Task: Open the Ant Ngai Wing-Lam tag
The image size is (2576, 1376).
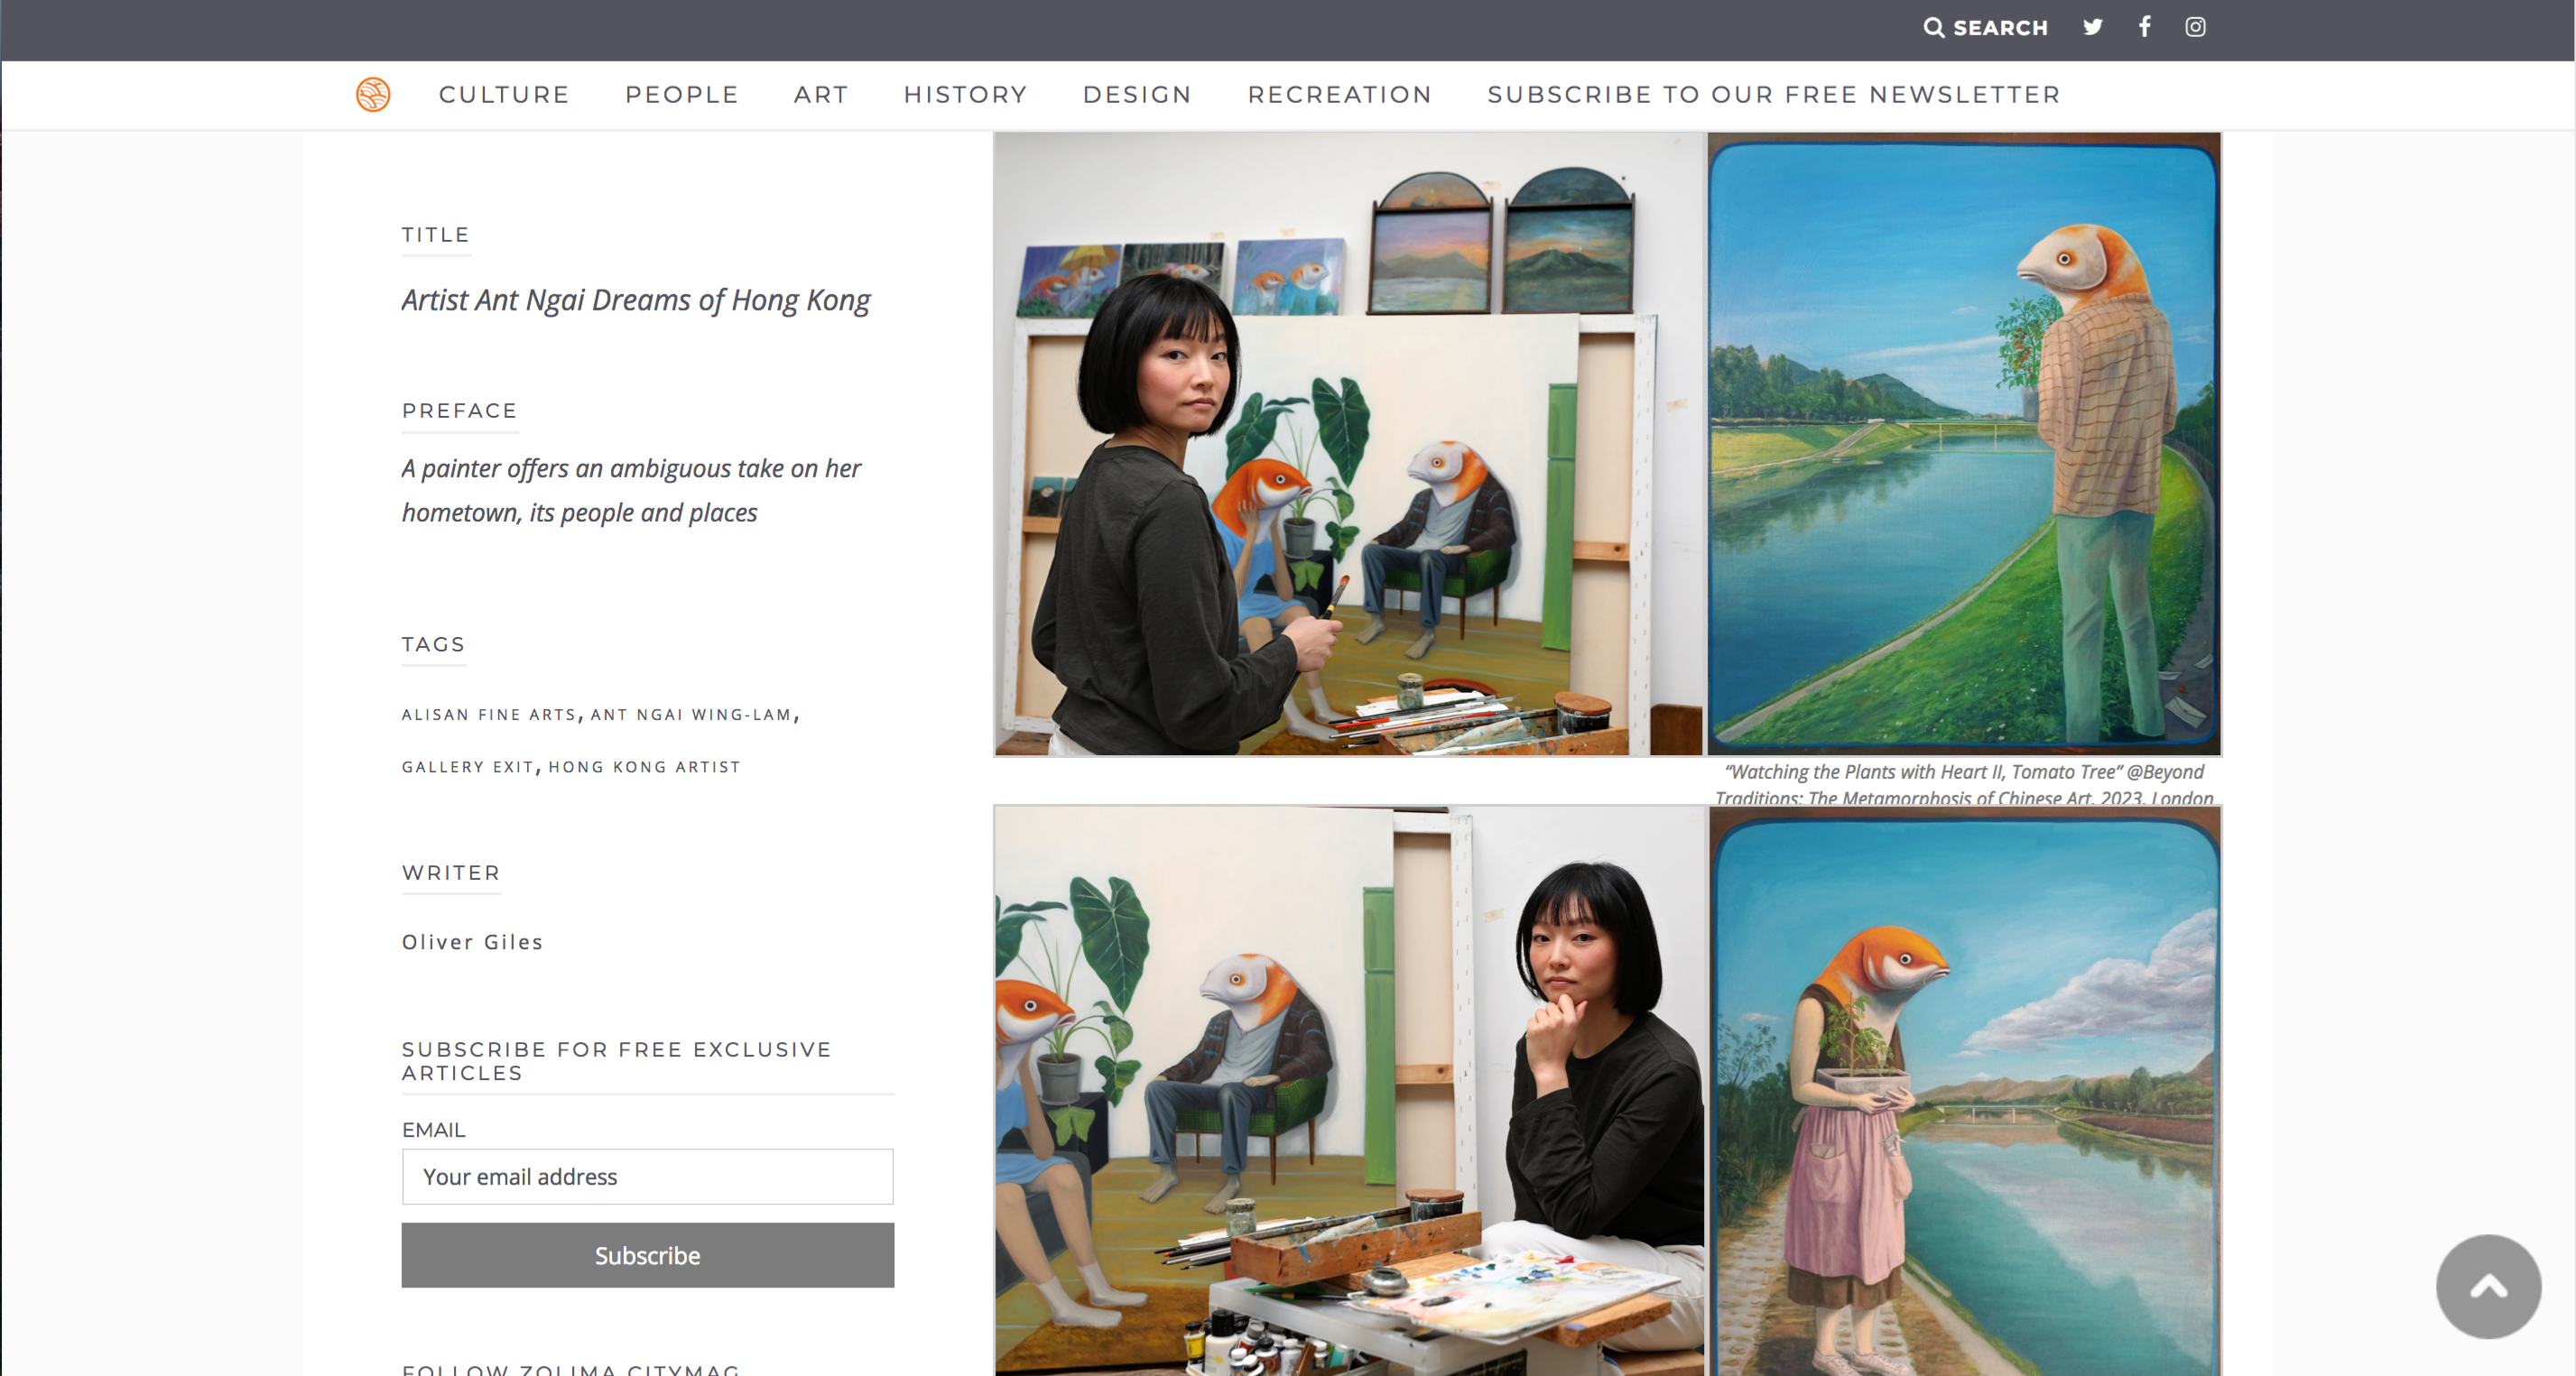Action: click(691, 715)
